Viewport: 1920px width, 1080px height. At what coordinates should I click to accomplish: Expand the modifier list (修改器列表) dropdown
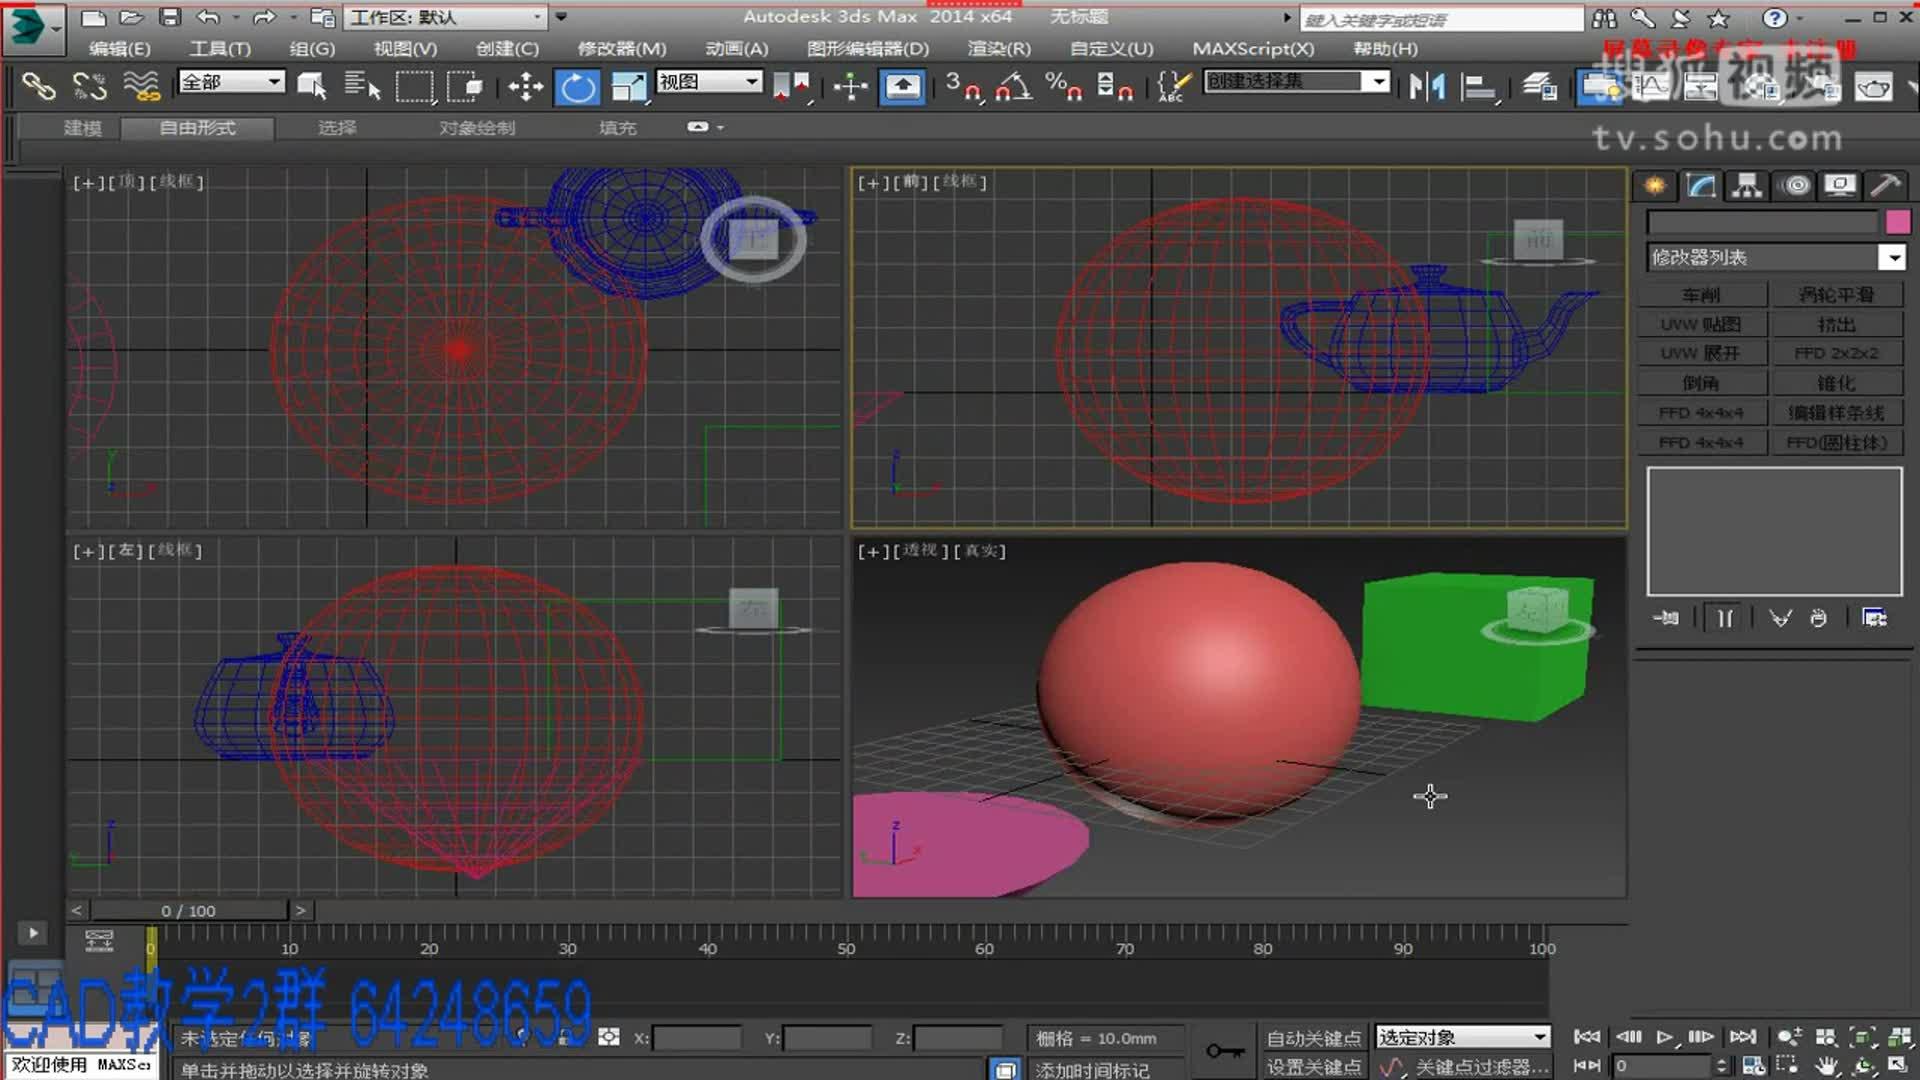click(1891, 257)
